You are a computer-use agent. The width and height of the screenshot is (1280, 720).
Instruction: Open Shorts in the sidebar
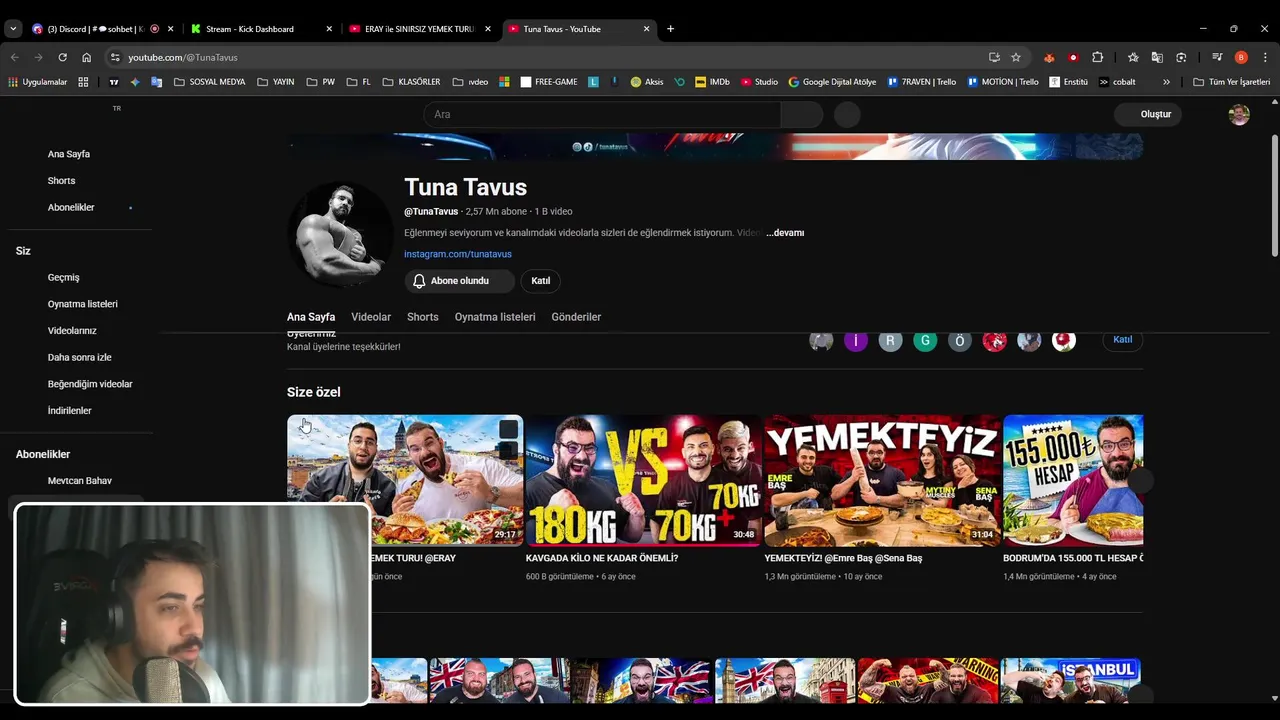[x=61, y=181]
